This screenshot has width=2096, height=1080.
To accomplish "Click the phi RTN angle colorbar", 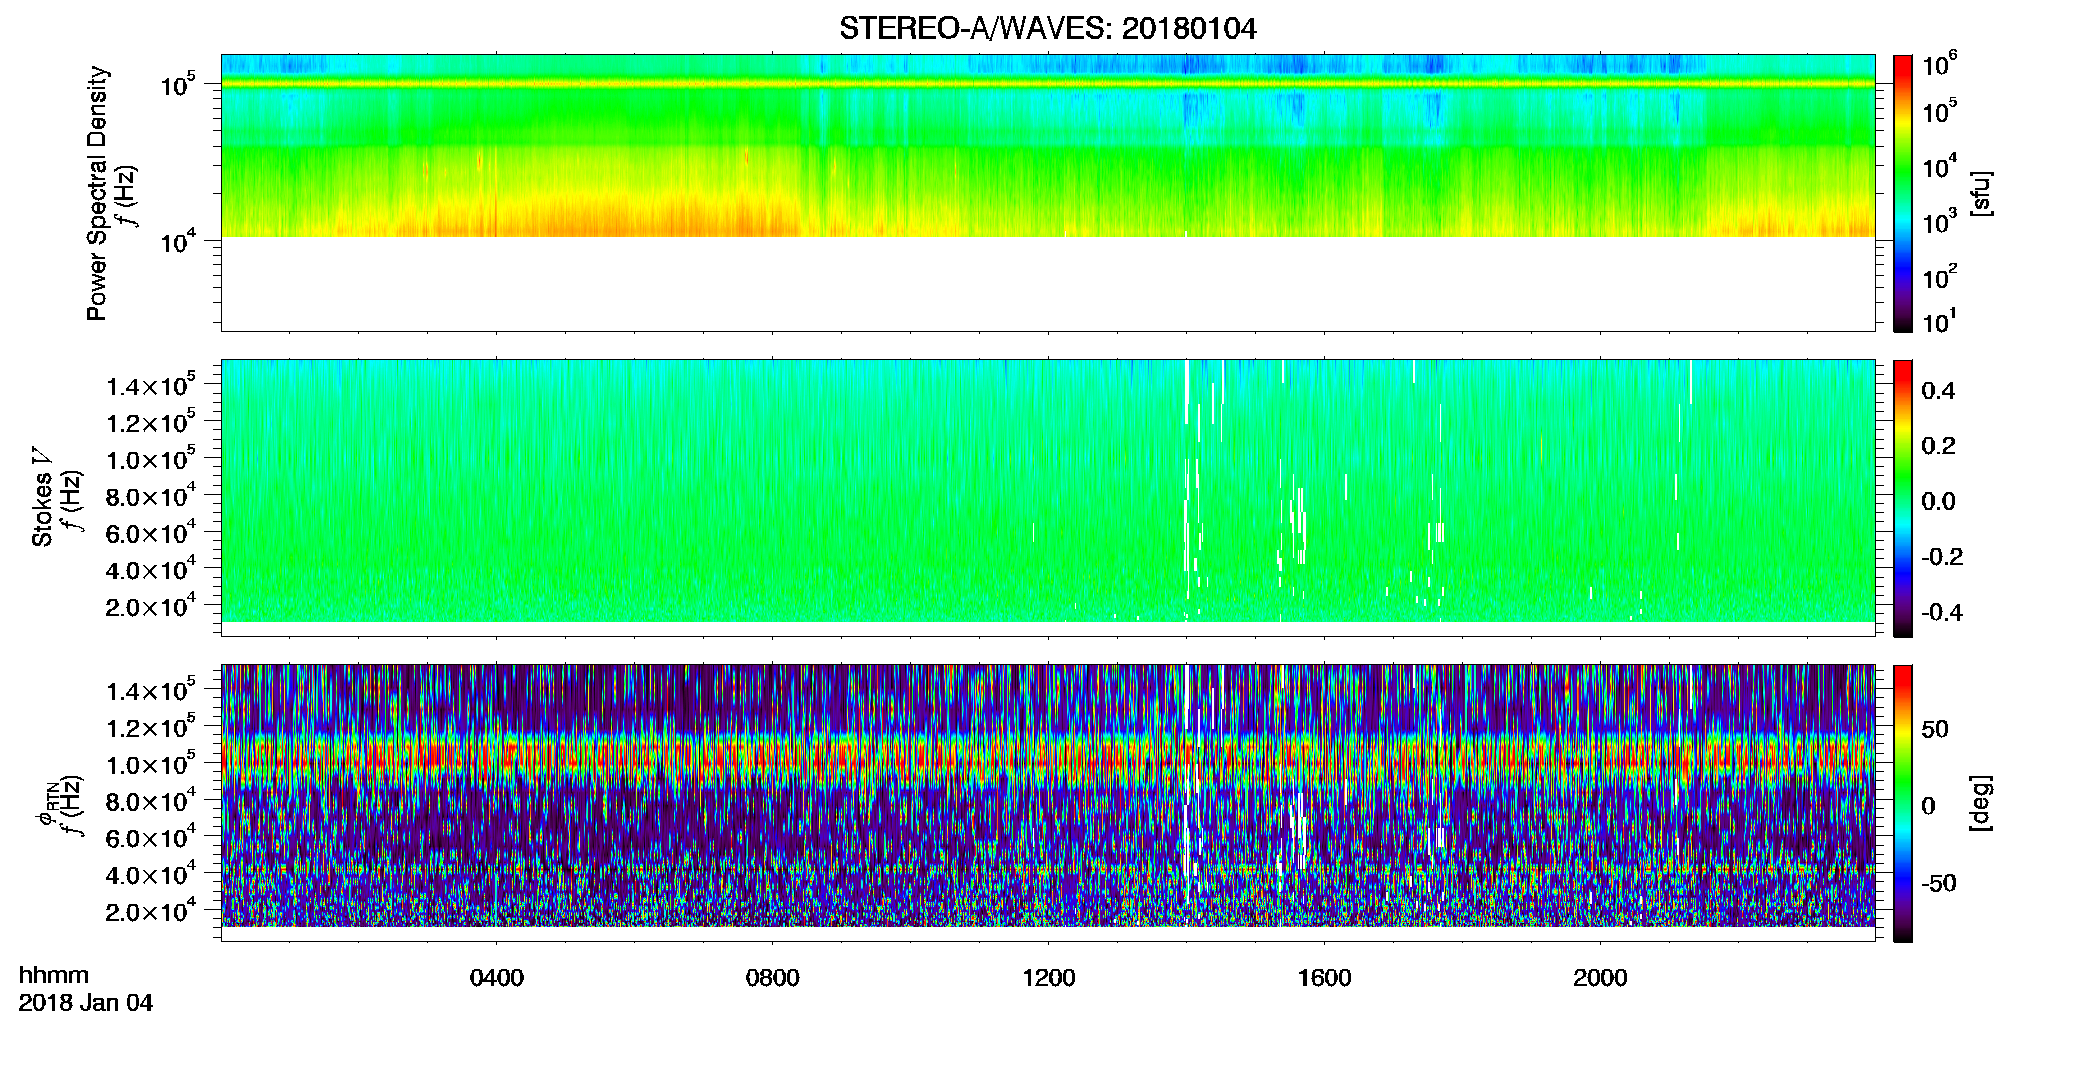I will [1903, 803].
